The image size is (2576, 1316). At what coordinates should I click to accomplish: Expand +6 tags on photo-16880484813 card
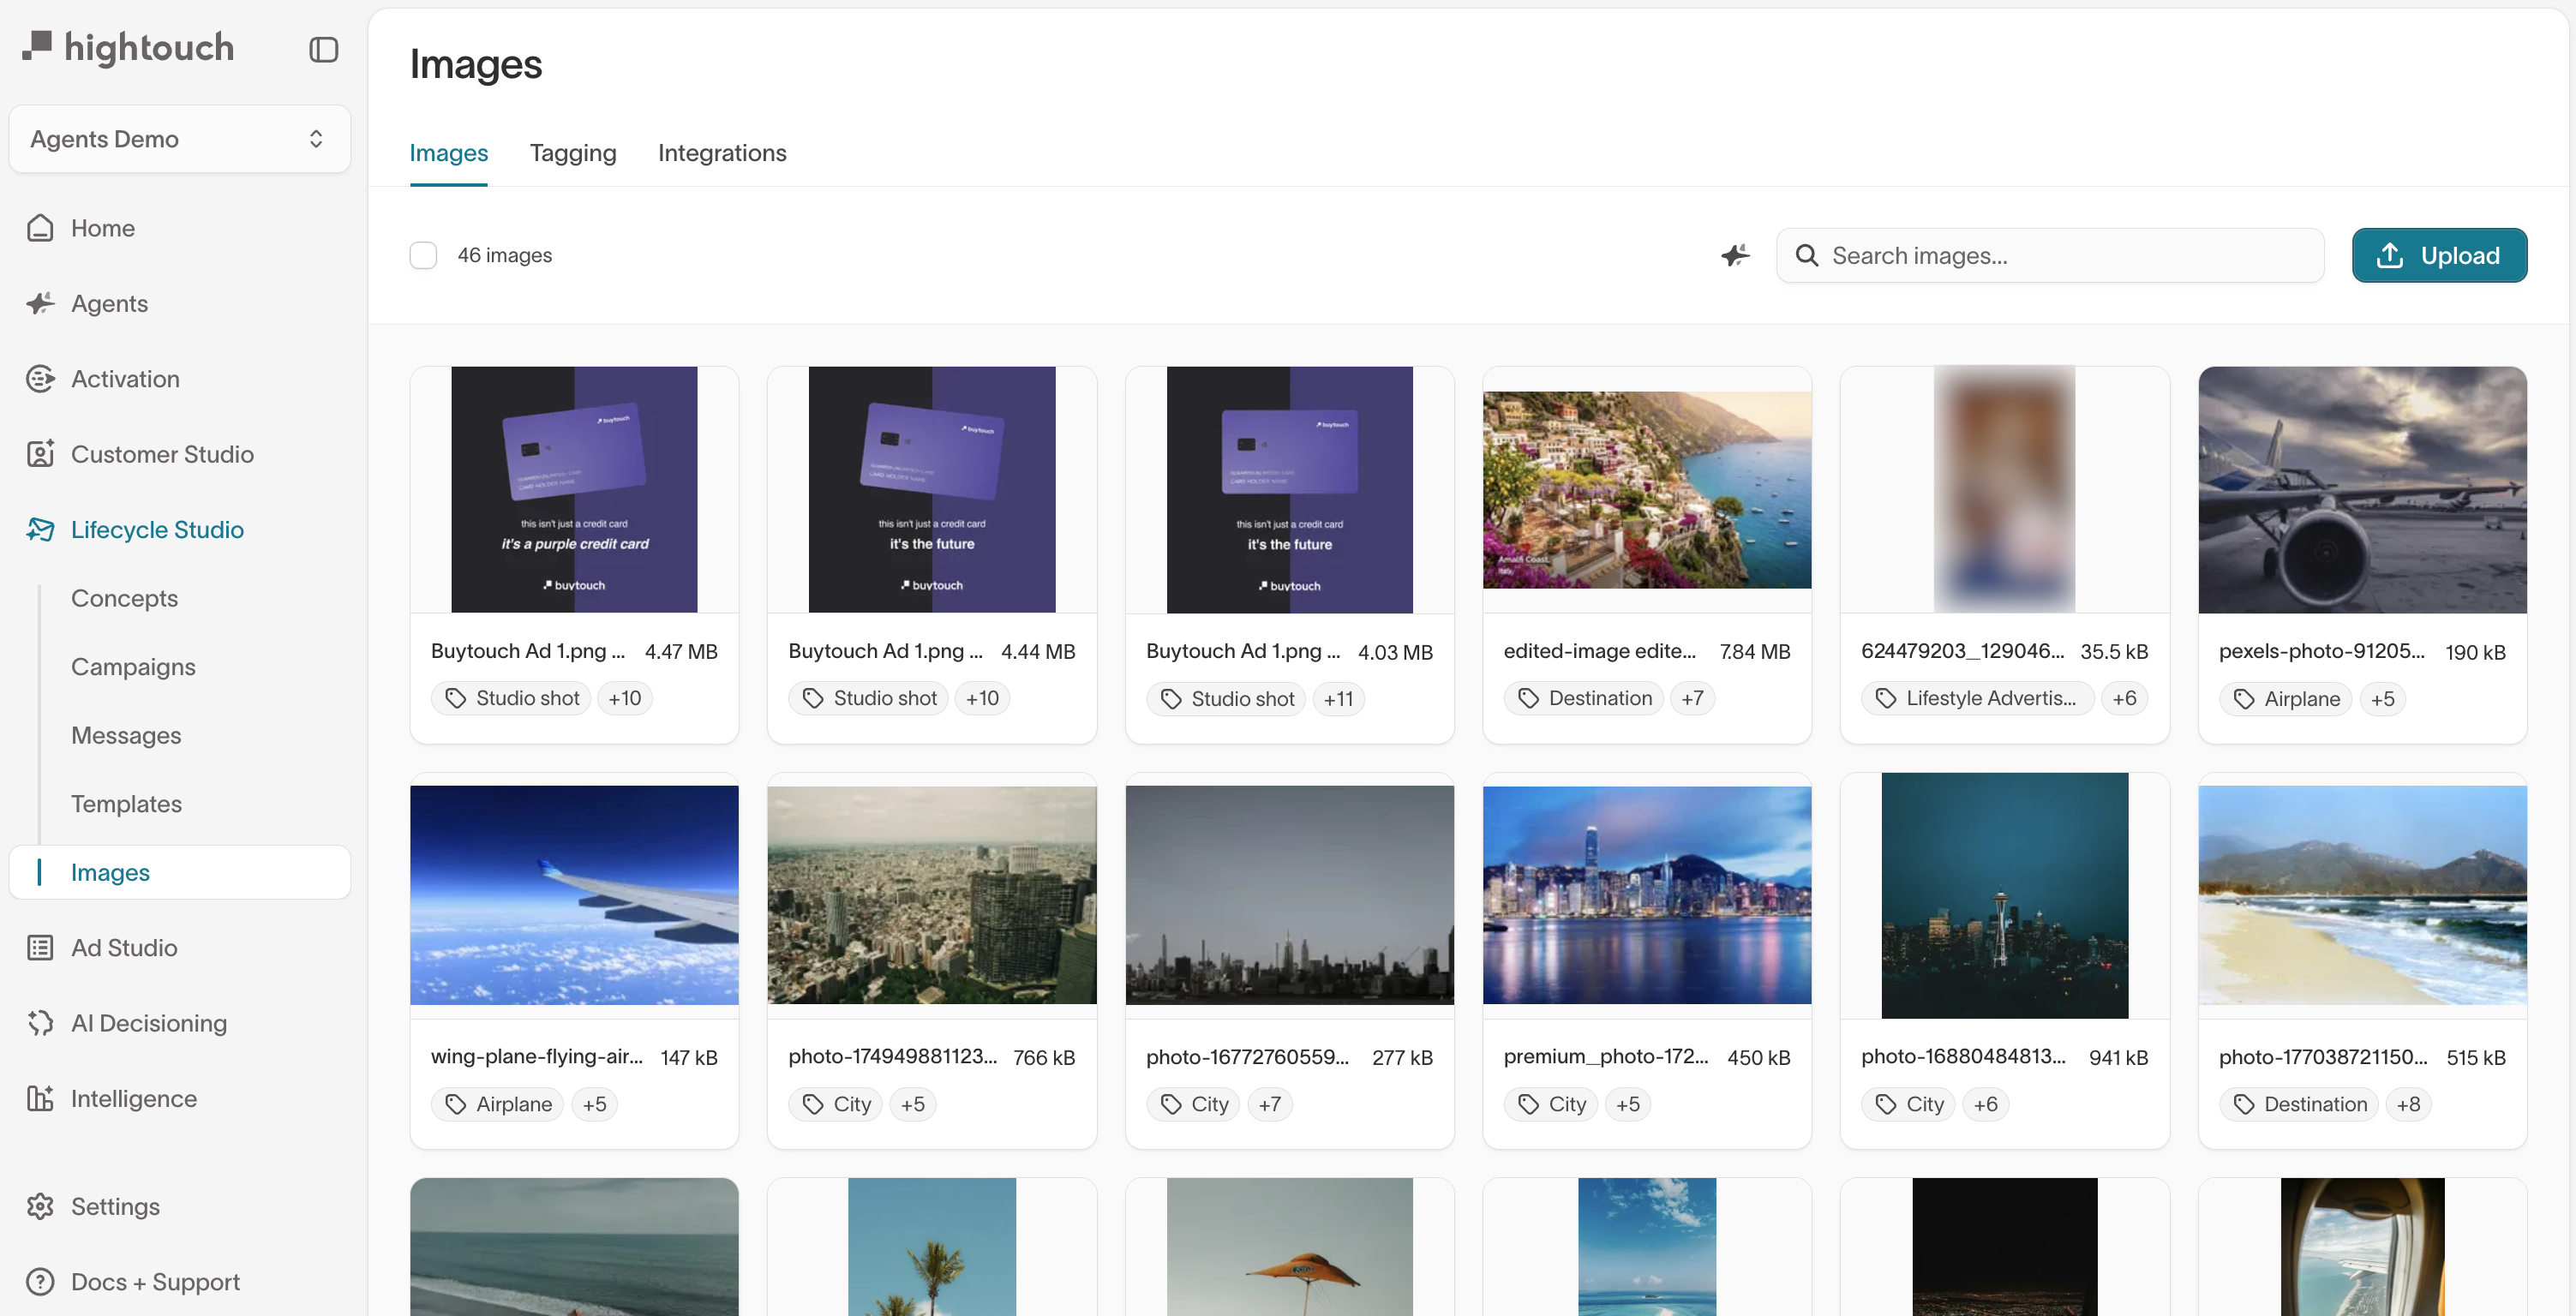(1985, 1104)
